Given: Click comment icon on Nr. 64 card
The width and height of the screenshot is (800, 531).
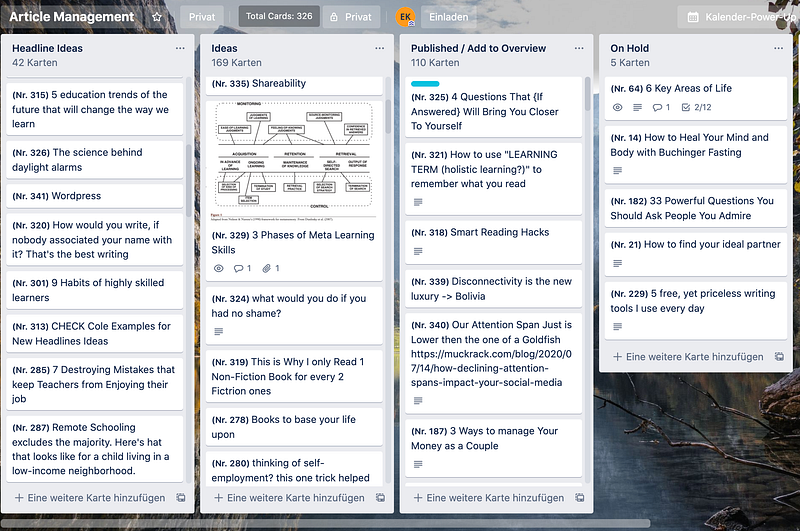Looking at the screenshot, I should click(x=661, y=108).
